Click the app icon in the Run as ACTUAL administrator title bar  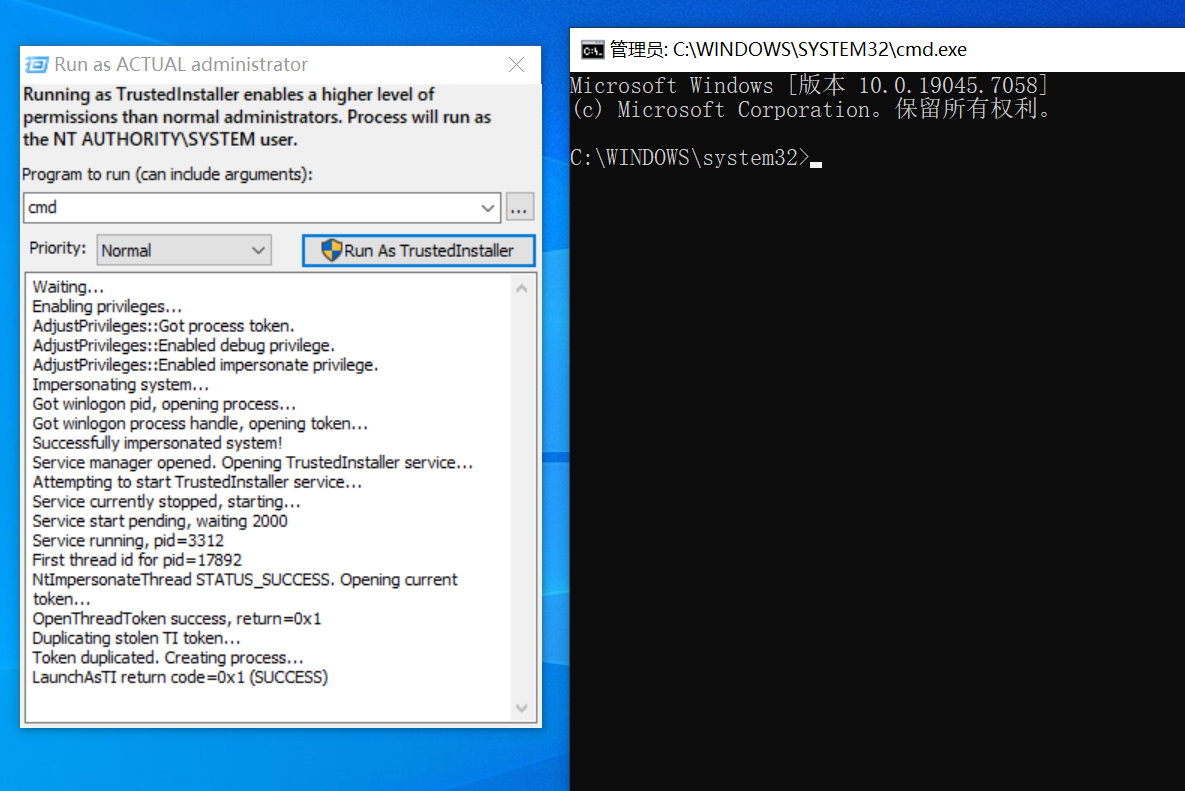37,65
